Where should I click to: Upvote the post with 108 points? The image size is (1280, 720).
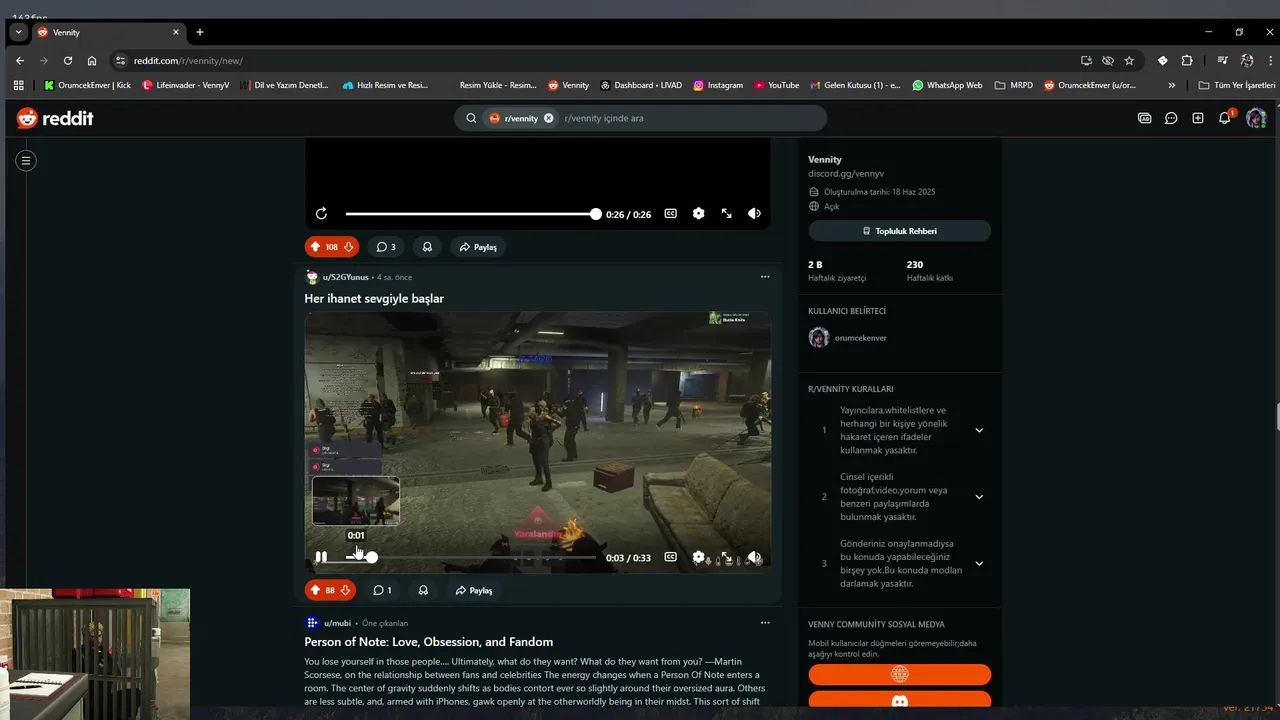(x=315, y=247)
